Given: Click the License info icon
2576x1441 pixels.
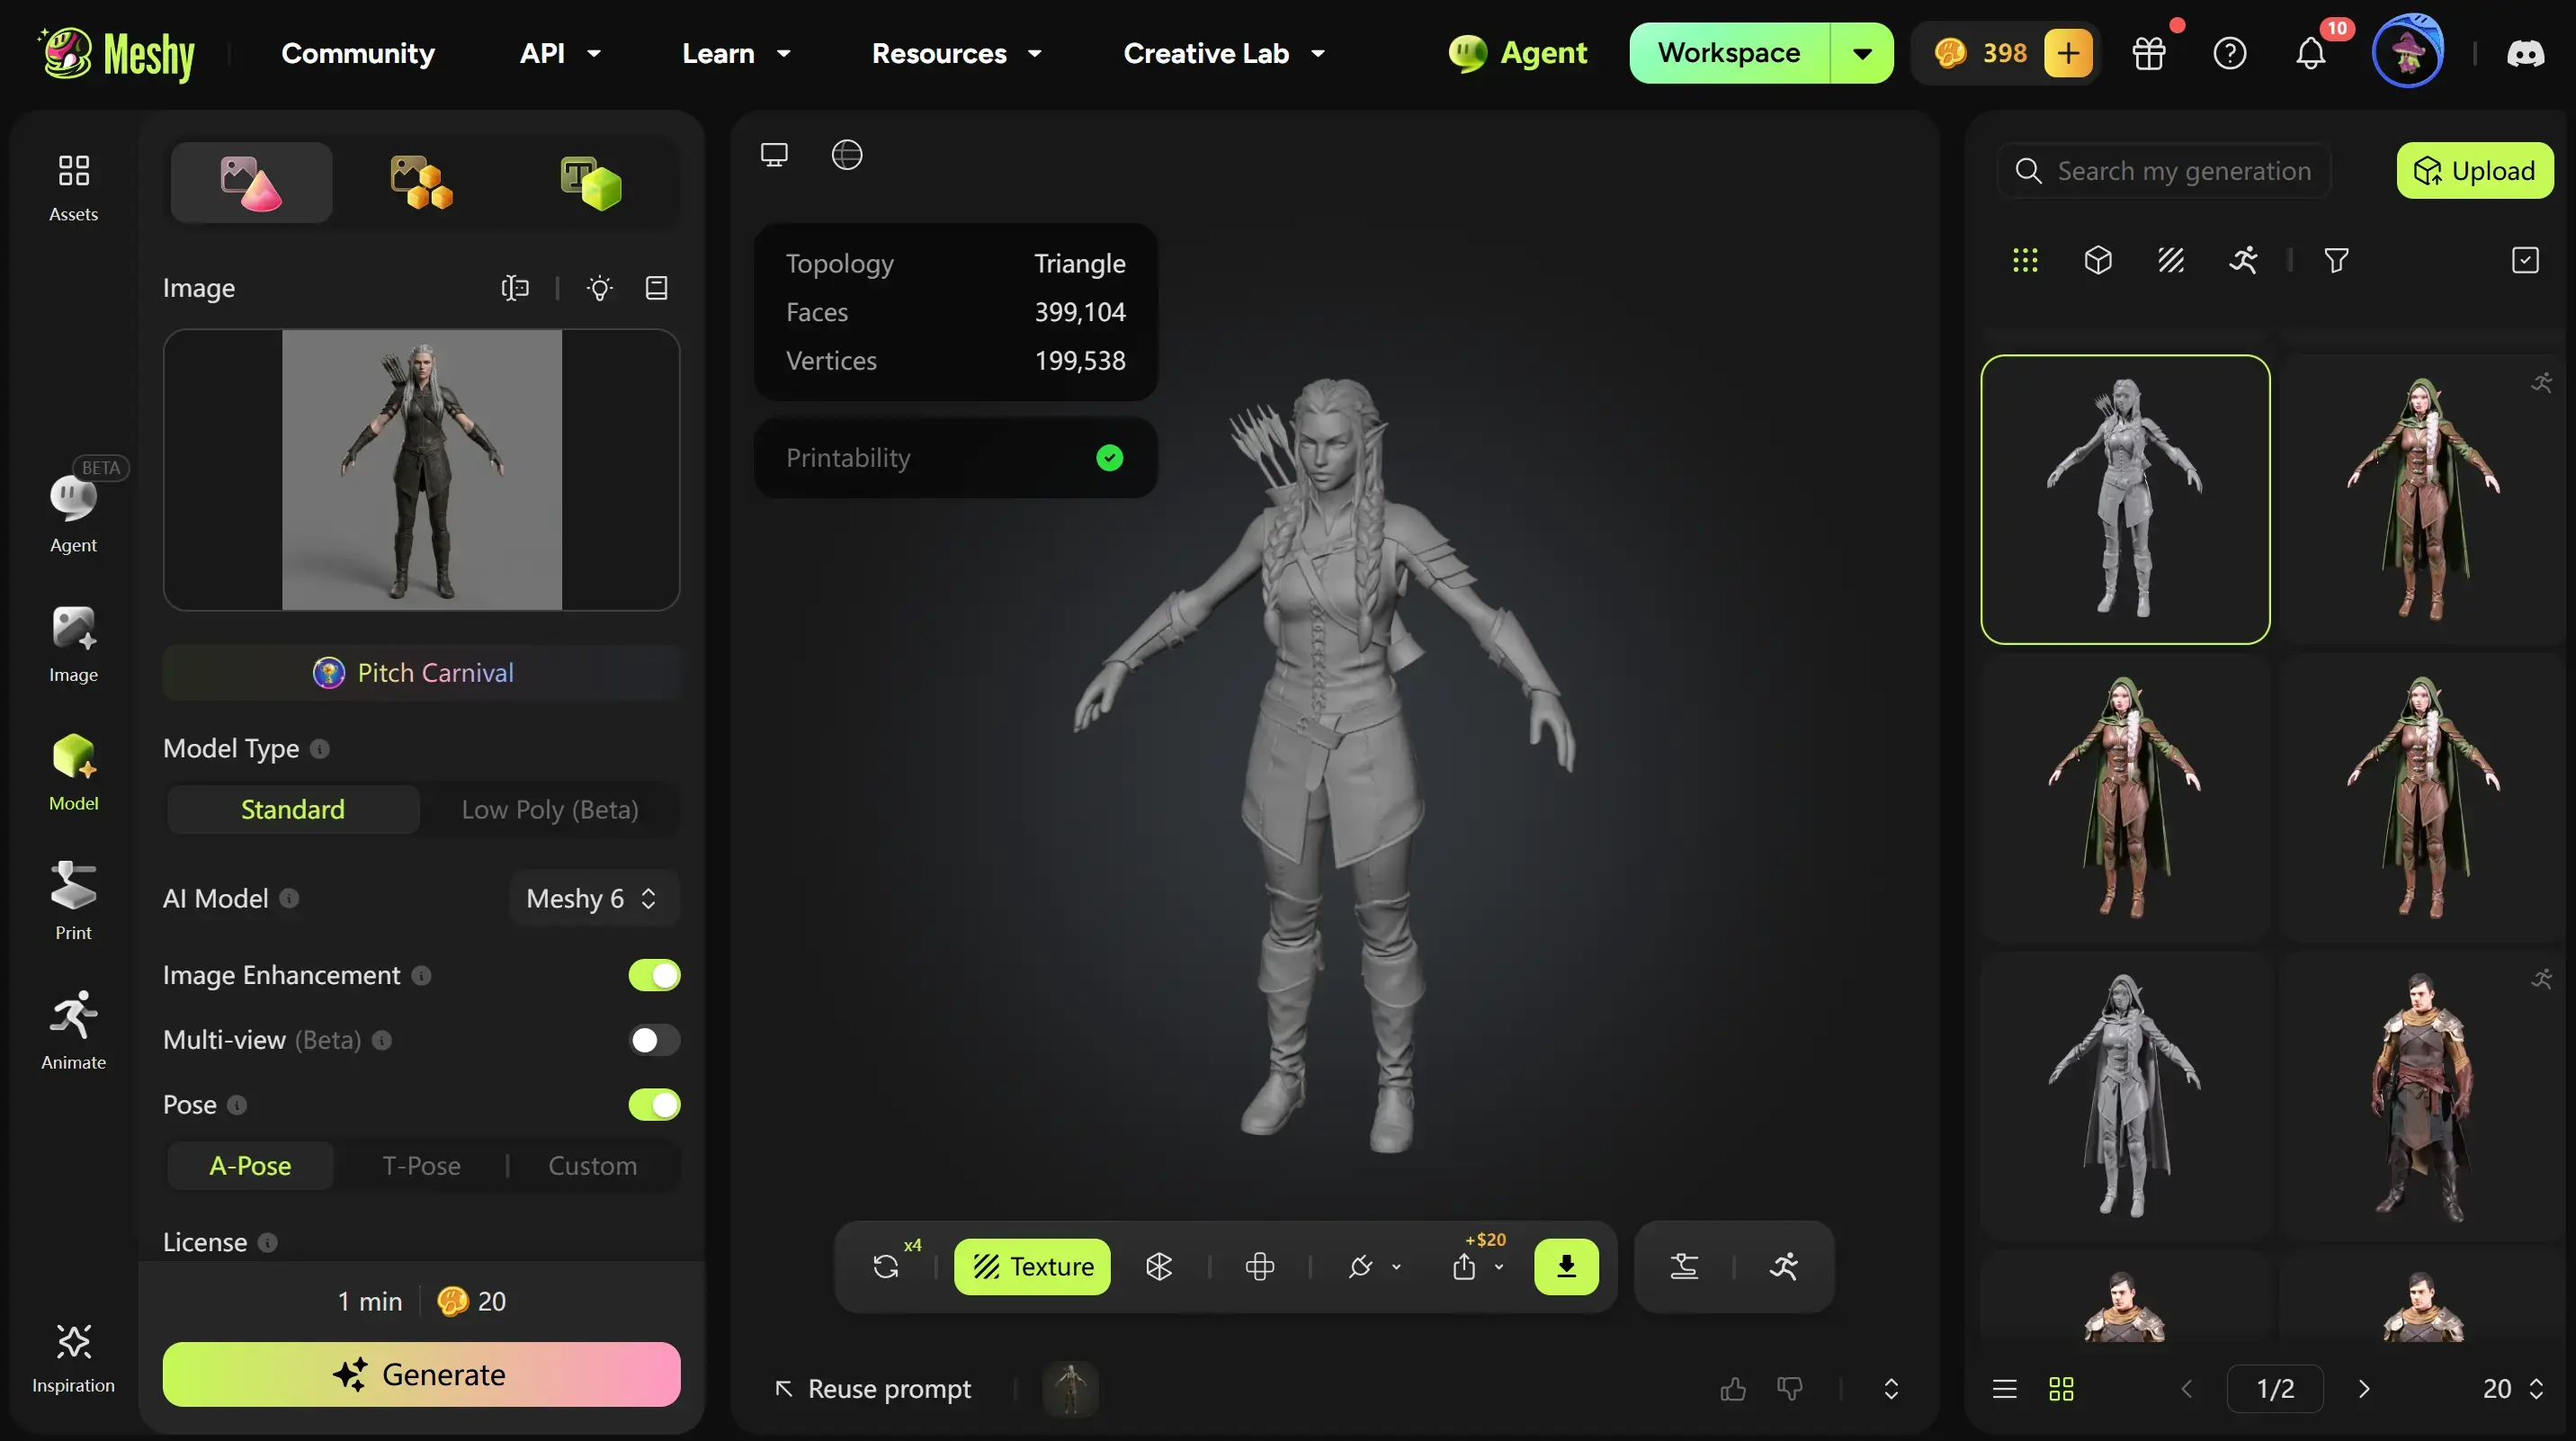Looking at the screenshot, I should click(267, 1242).
